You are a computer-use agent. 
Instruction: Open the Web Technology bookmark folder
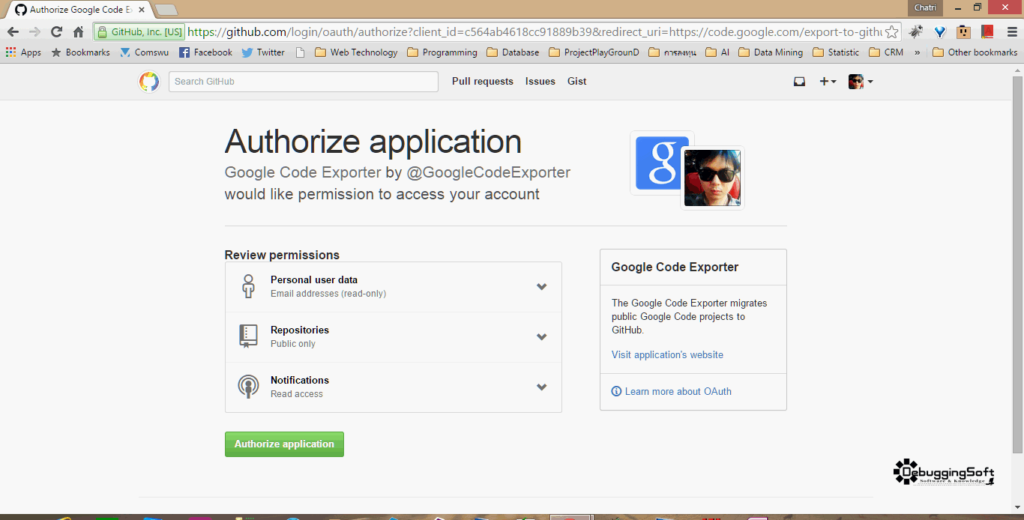tap(356, 52)
